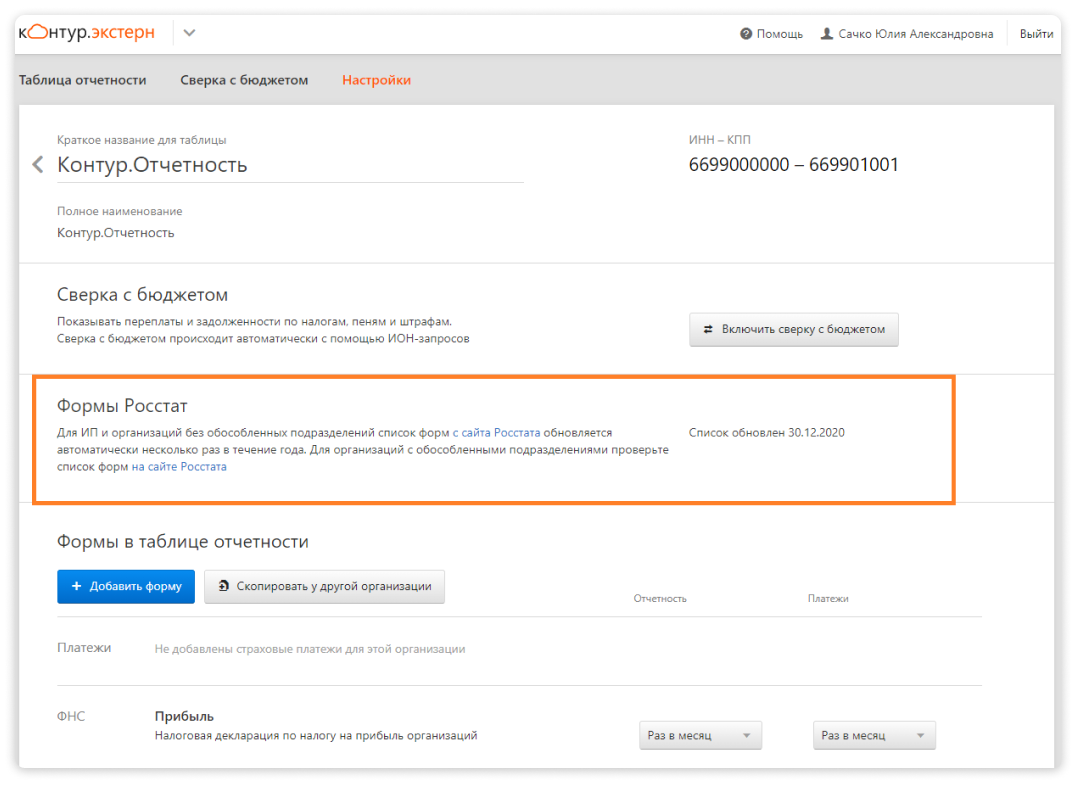Open the Отчетность 'Раз в месяц' dropdown for Прибыль
The width and height of the screenshot is (1080, 785).
(x=700, y=735)
